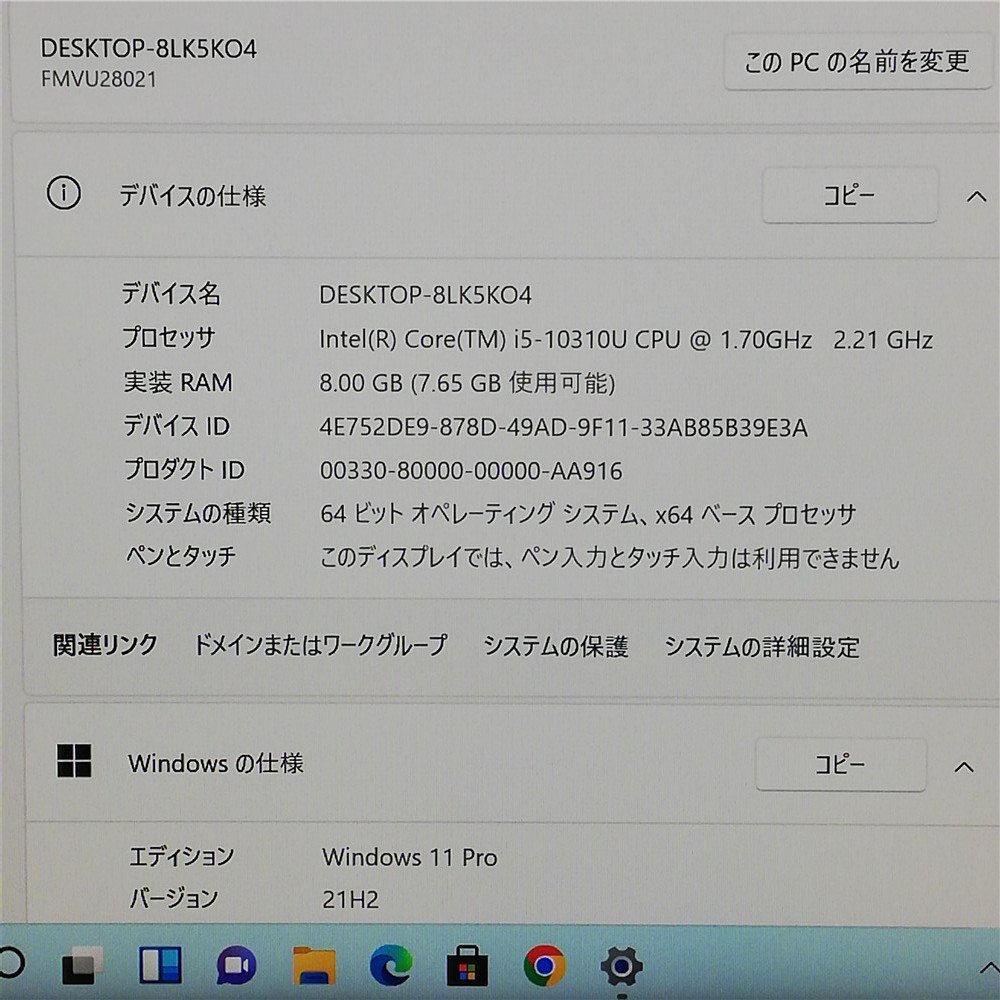This screenshot has height=1000, width=1000.
Task: Click the ペンとタッチ label
Action: (181, 555)
